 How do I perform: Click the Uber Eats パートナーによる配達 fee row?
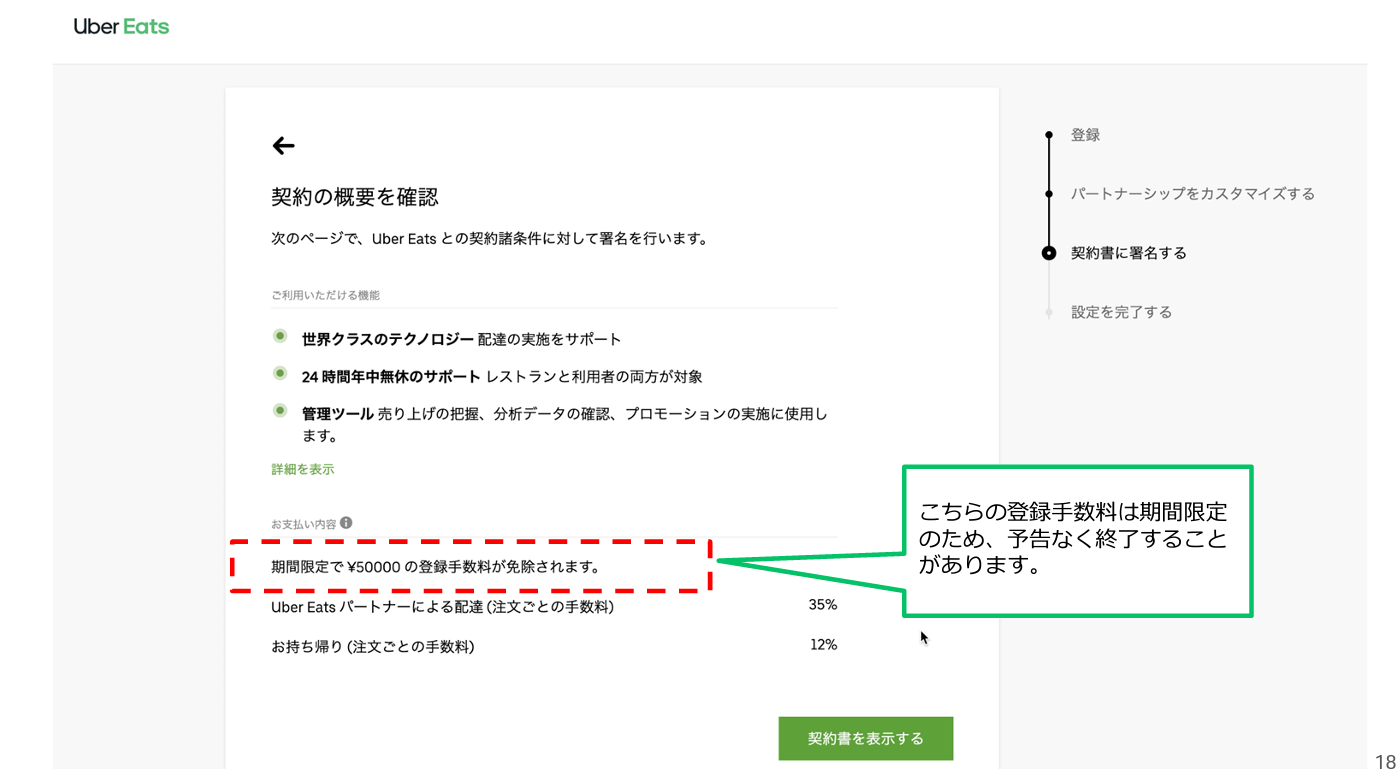click(x=554, y=606)
